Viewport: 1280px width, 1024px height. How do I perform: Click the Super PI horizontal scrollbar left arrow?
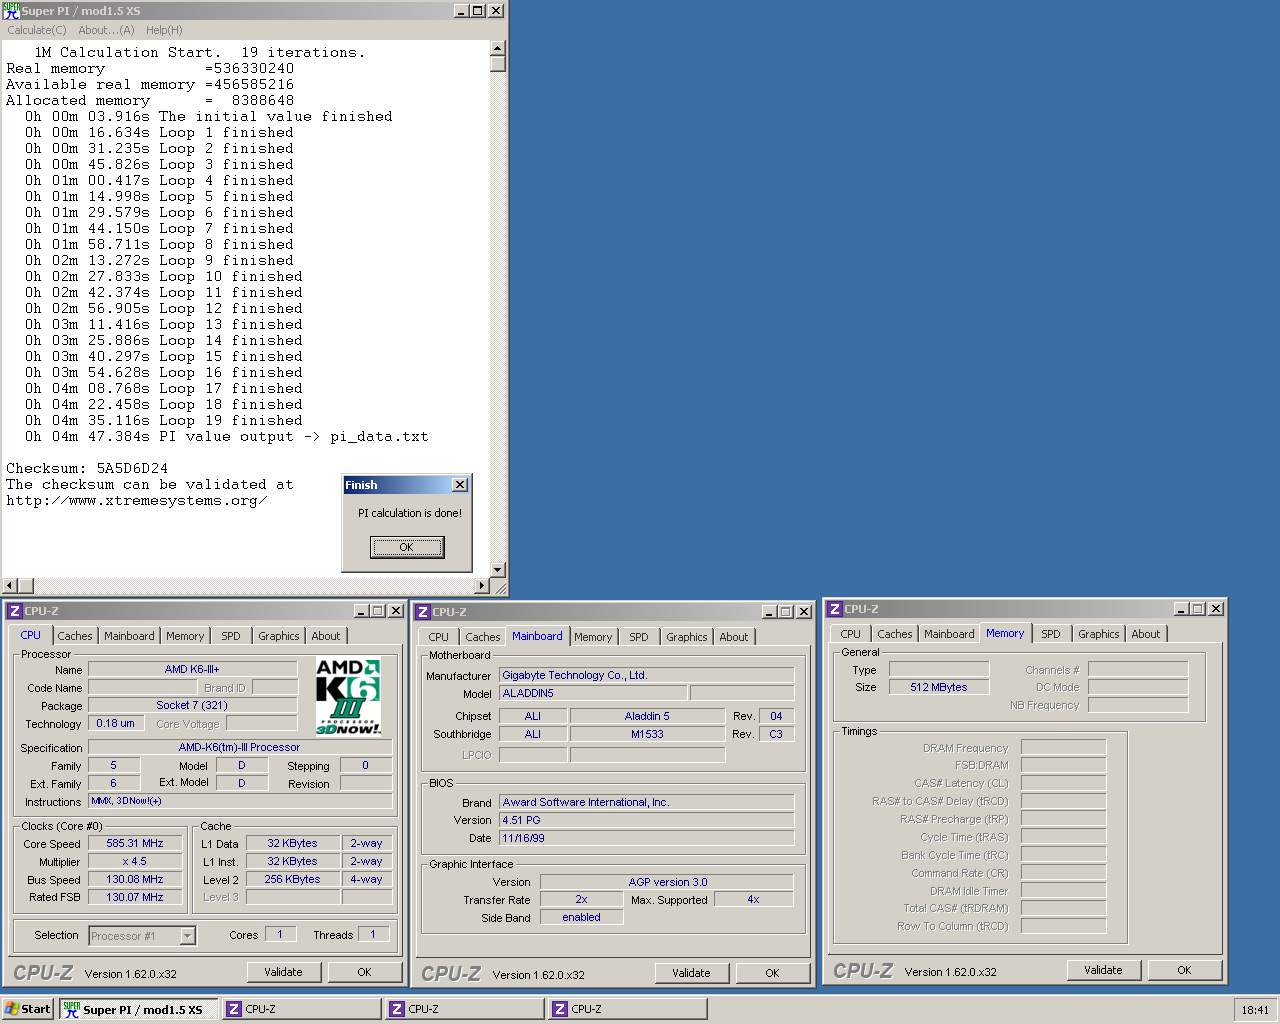(x=10, y=586)
